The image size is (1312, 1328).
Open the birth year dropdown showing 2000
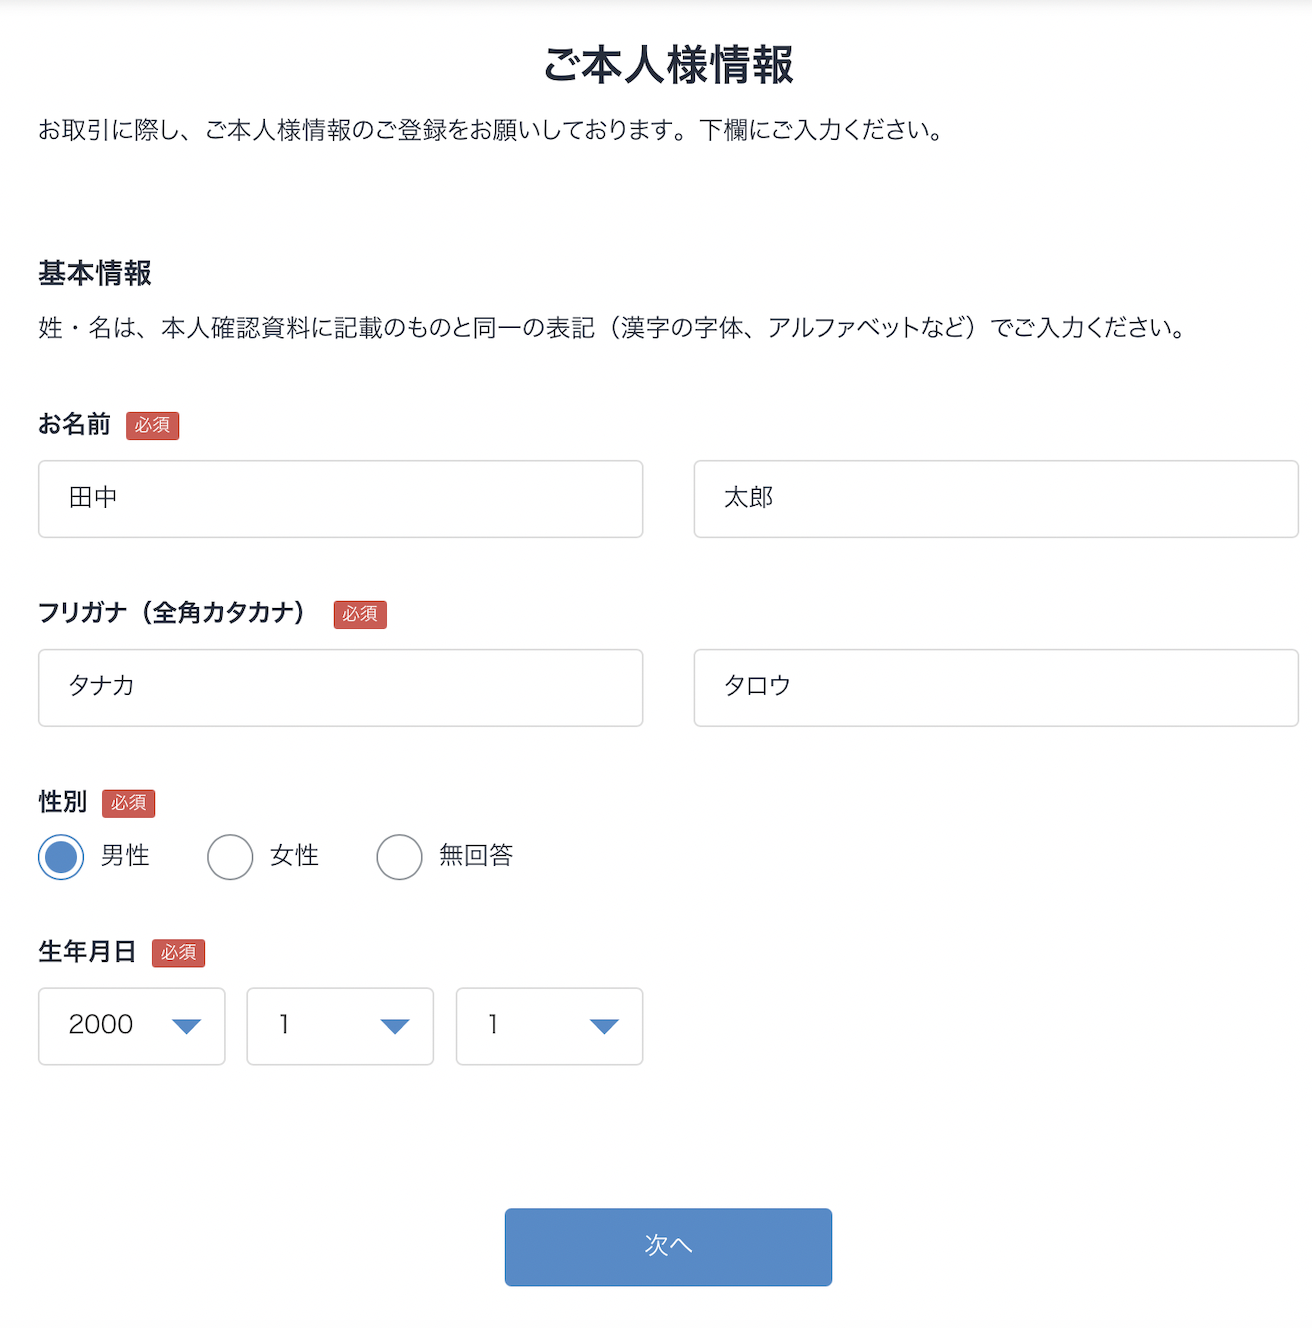coord(132,1026)
